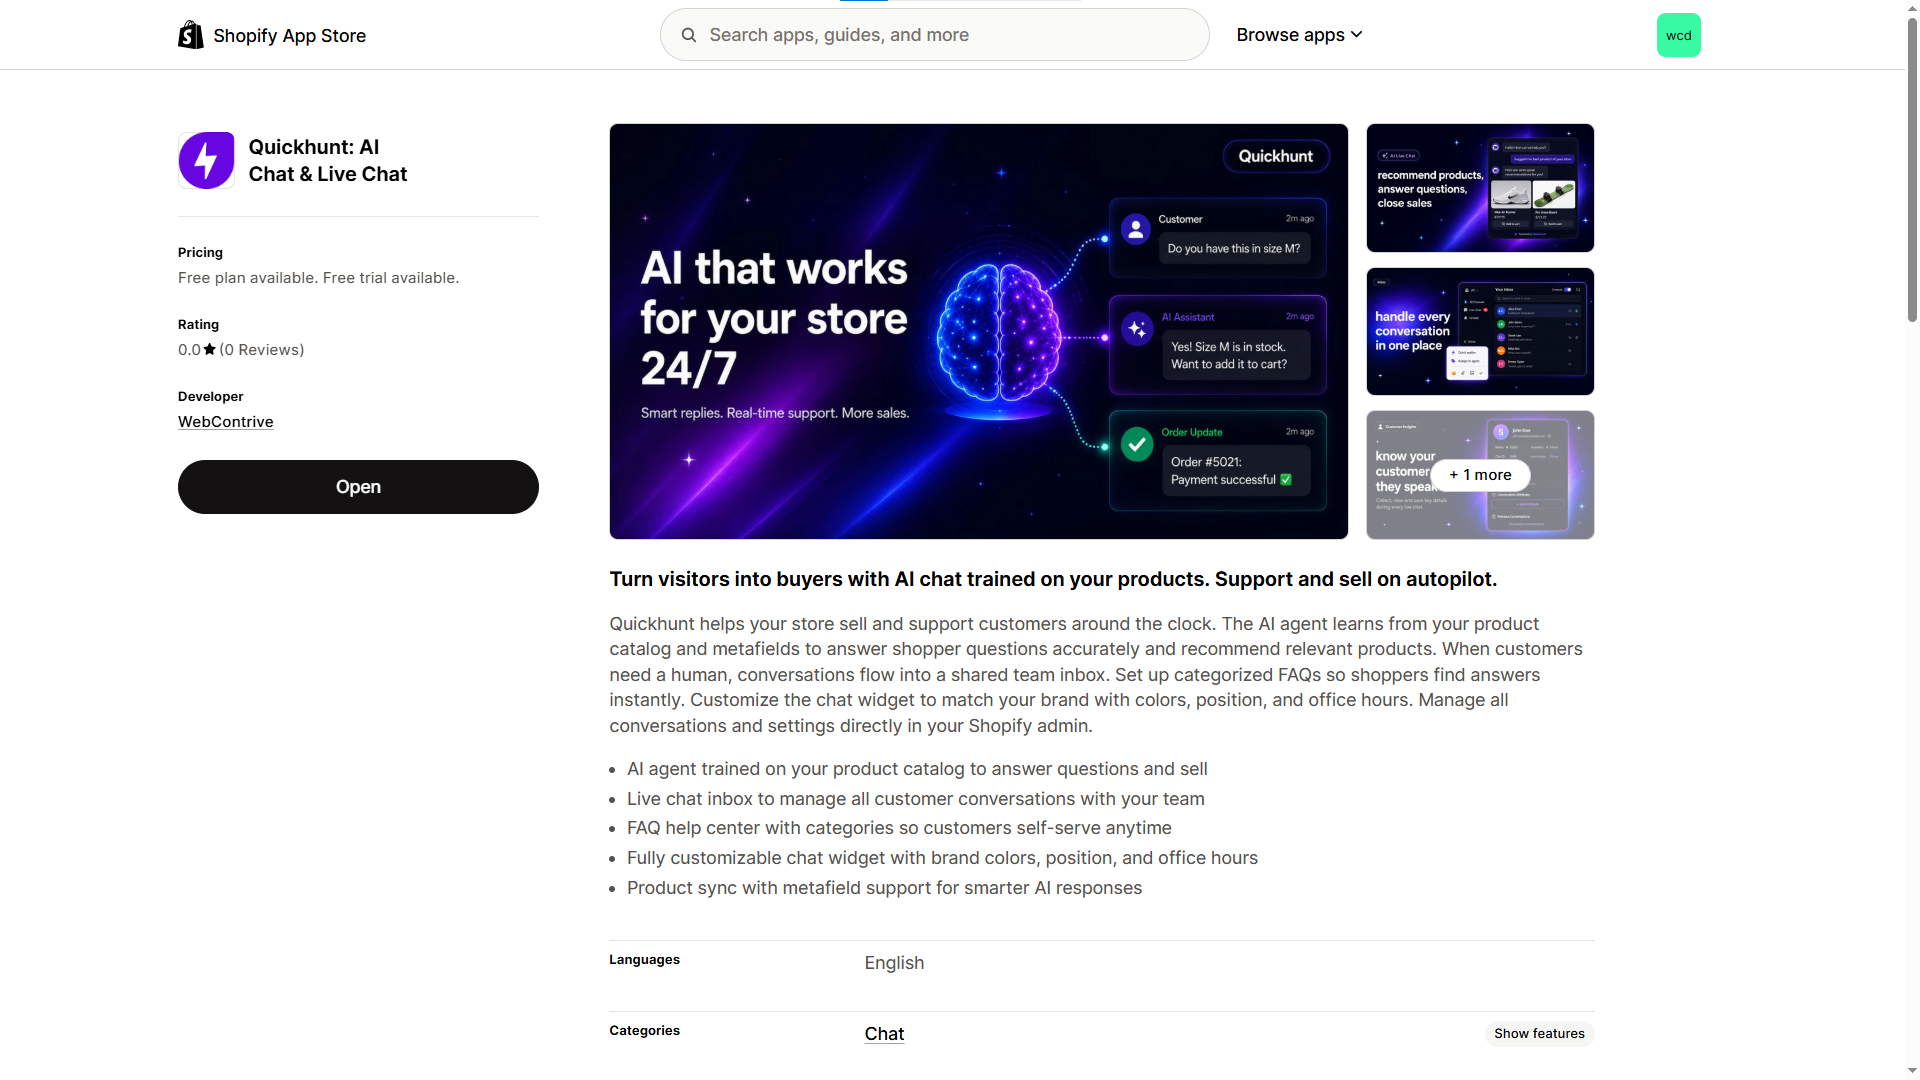Open the Chat category link
Viewport: 1920px width, 1080px height.
pos(884,1034)
